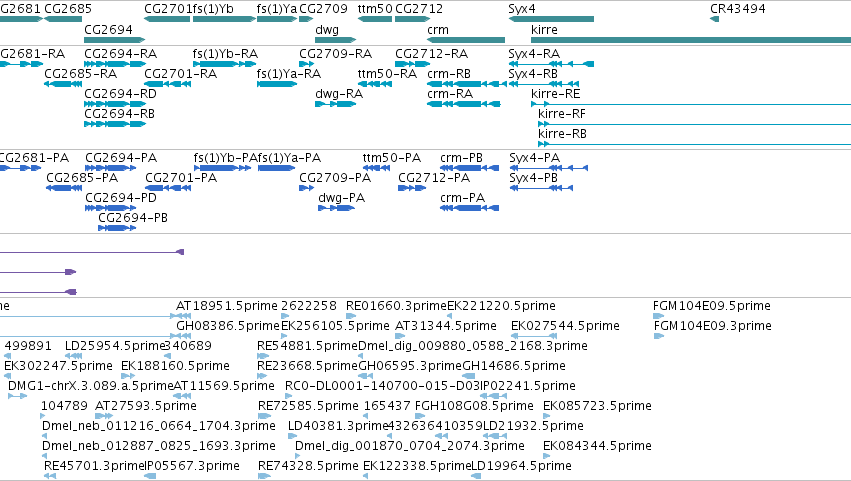Screen dimensions: 851x481
Task: Select transcript CG2712-RA
Action: [431, 54]
